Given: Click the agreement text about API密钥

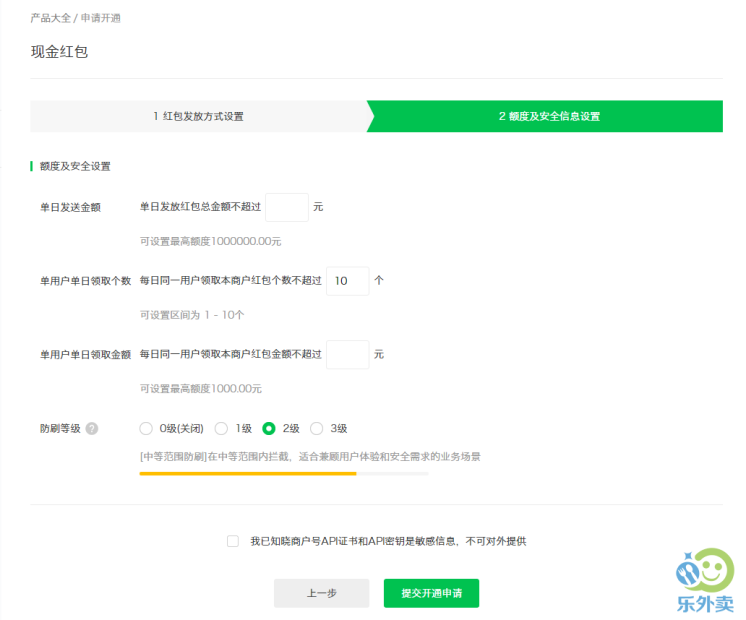Looking at the screenshot, I should point(387,541).
